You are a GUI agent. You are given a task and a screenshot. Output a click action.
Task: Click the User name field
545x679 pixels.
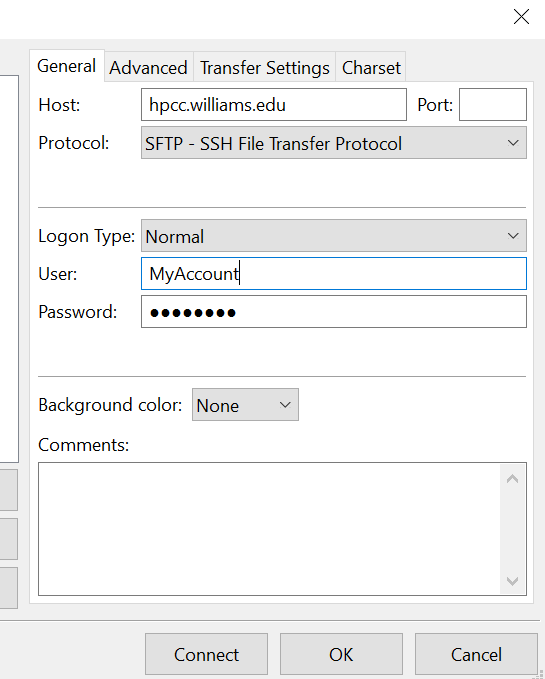point(334,274)
